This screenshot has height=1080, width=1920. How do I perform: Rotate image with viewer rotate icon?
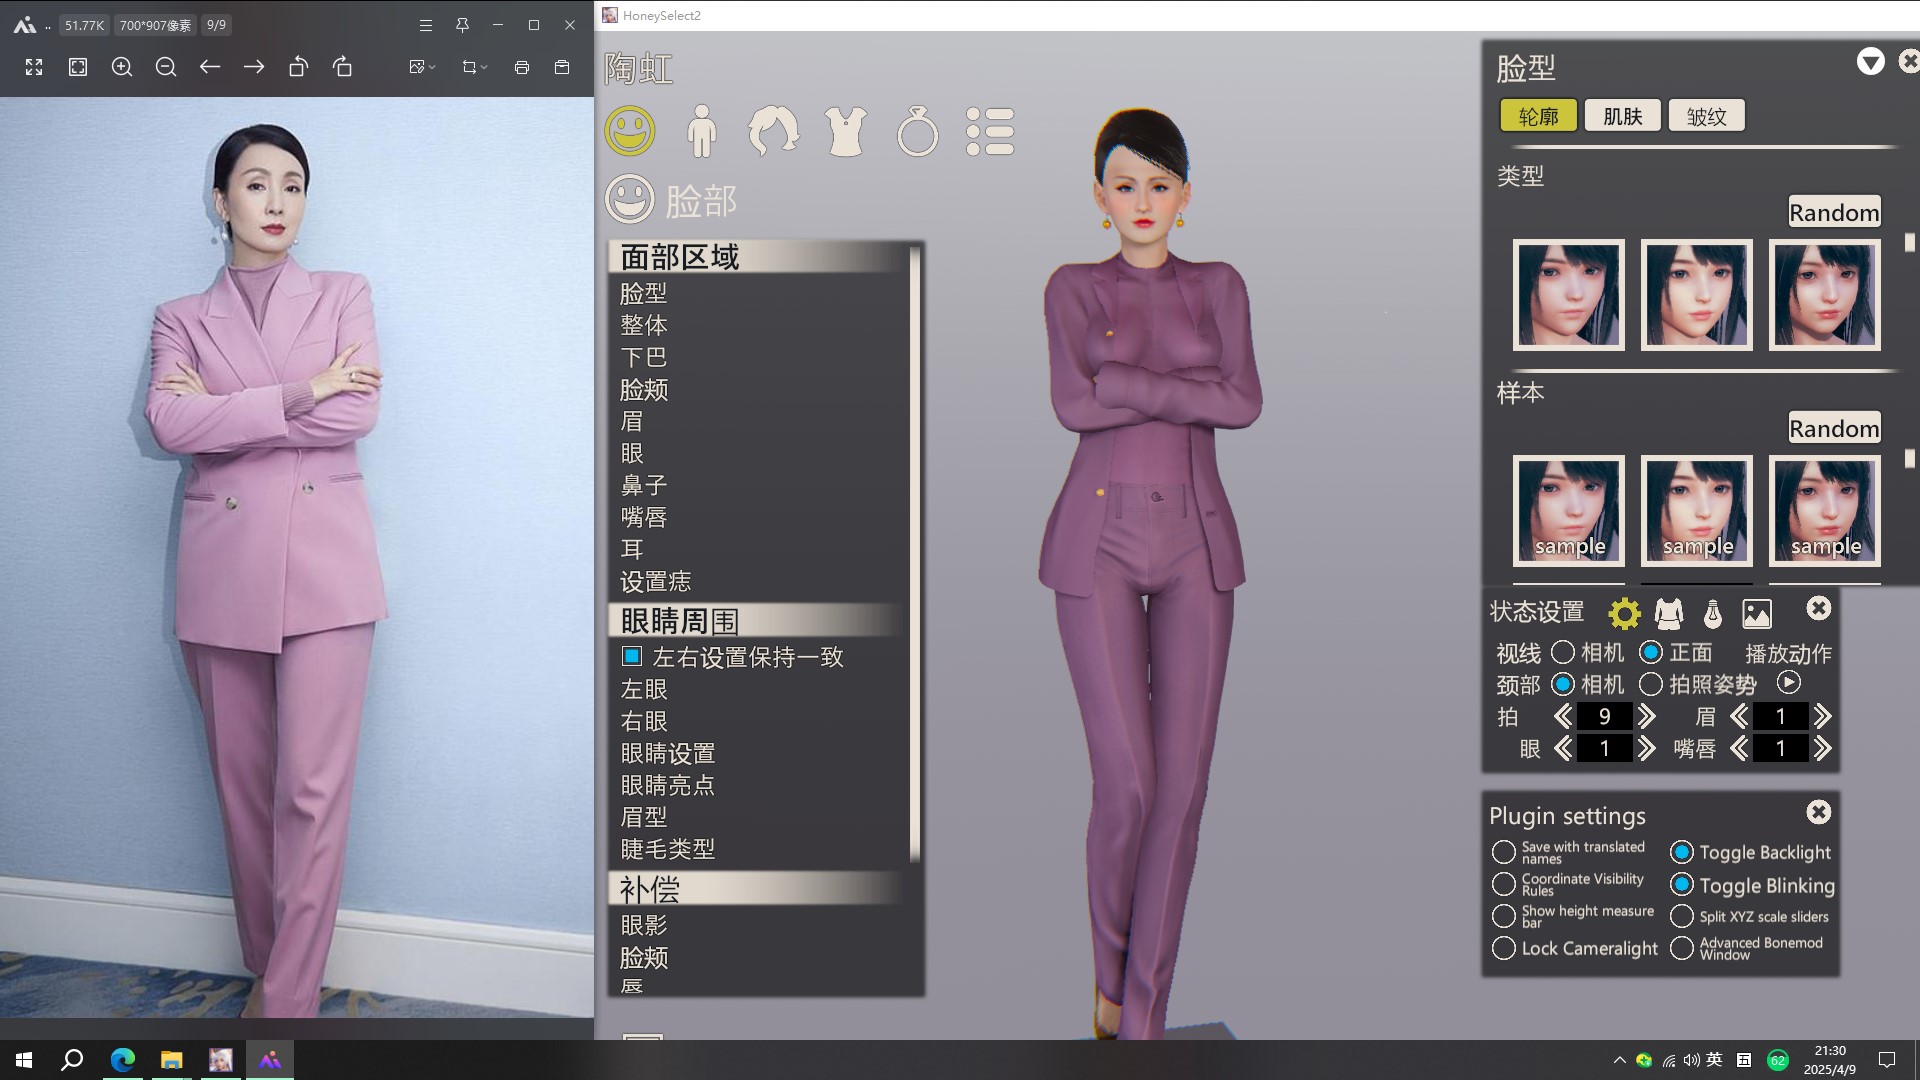point(298,67)
